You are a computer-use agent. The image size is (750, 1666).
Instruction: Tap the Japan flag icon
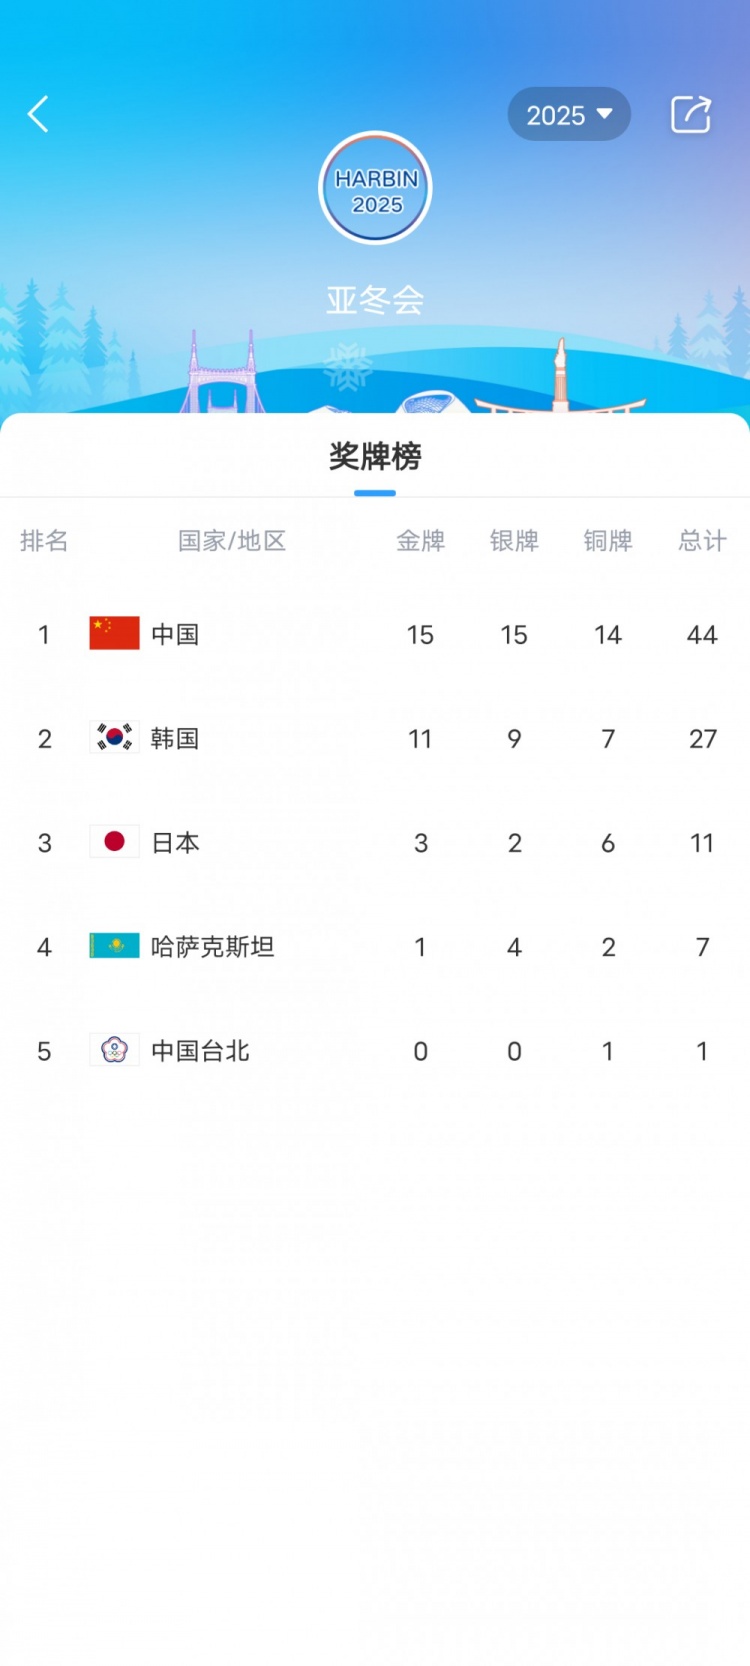click(114, 842)
